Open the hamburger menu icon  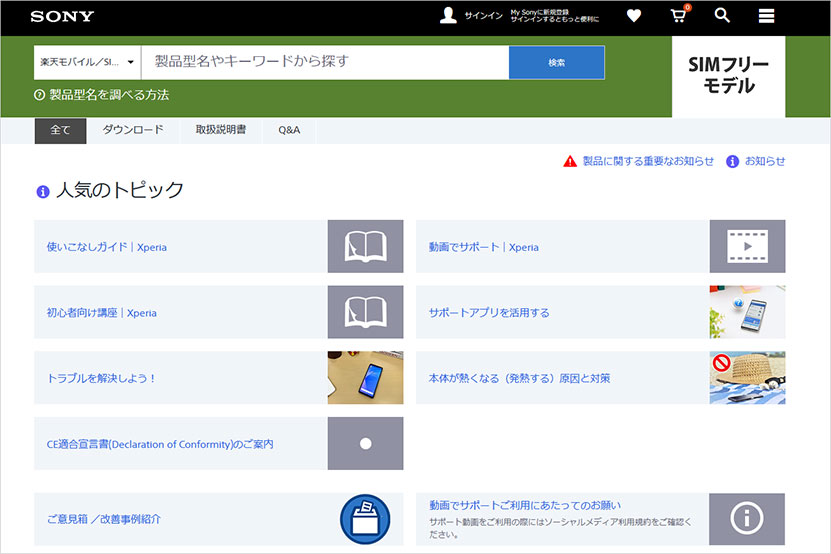coord(766,16)
